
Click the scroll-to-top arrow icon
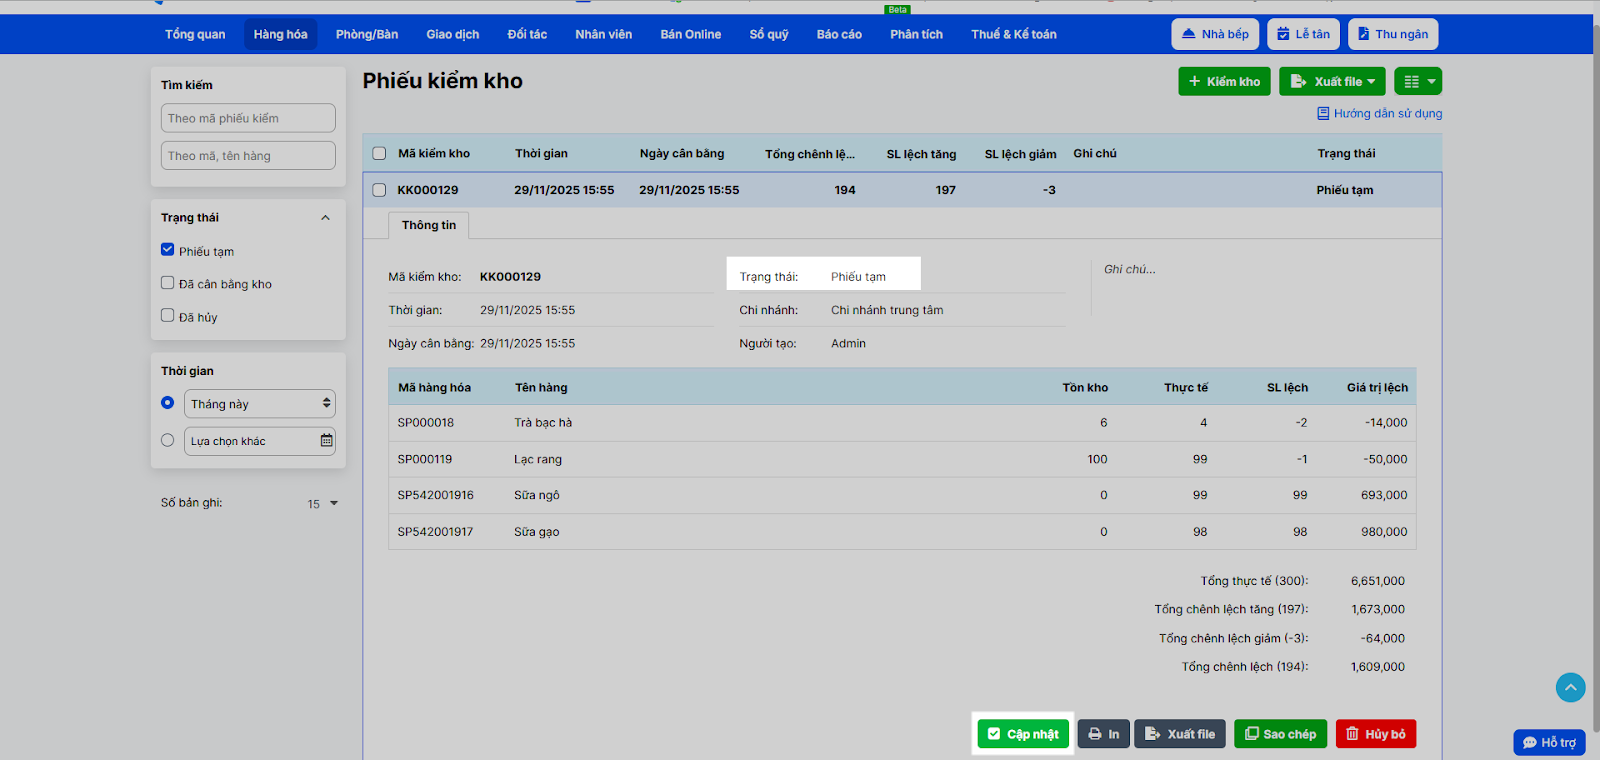click(1571, 687)
